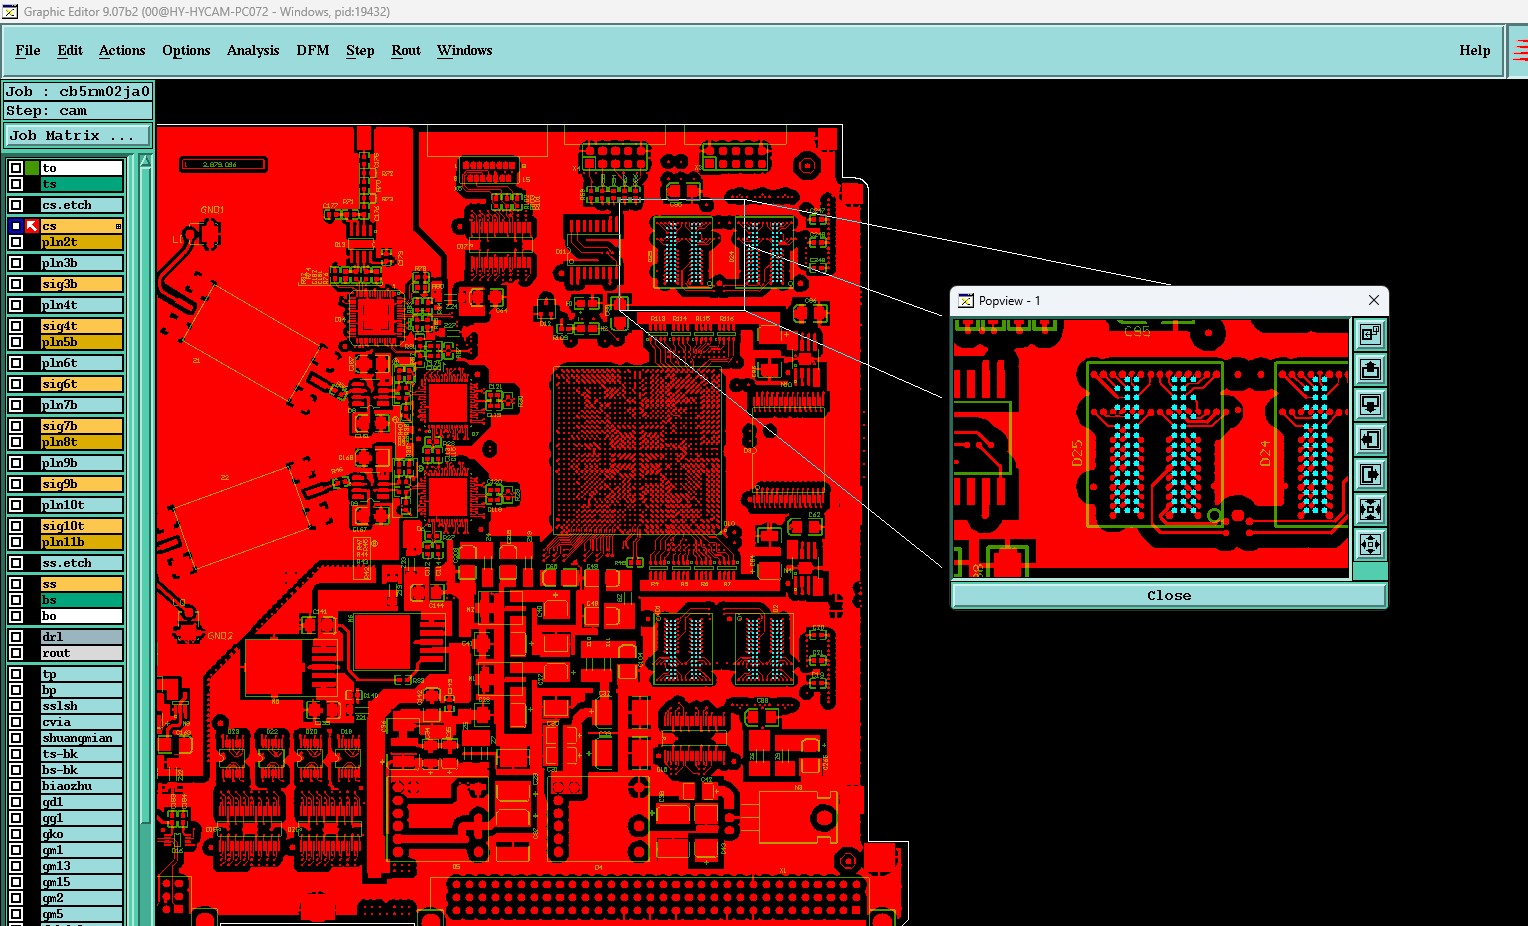Enable display checkbox for layer 'drl'

16,637
